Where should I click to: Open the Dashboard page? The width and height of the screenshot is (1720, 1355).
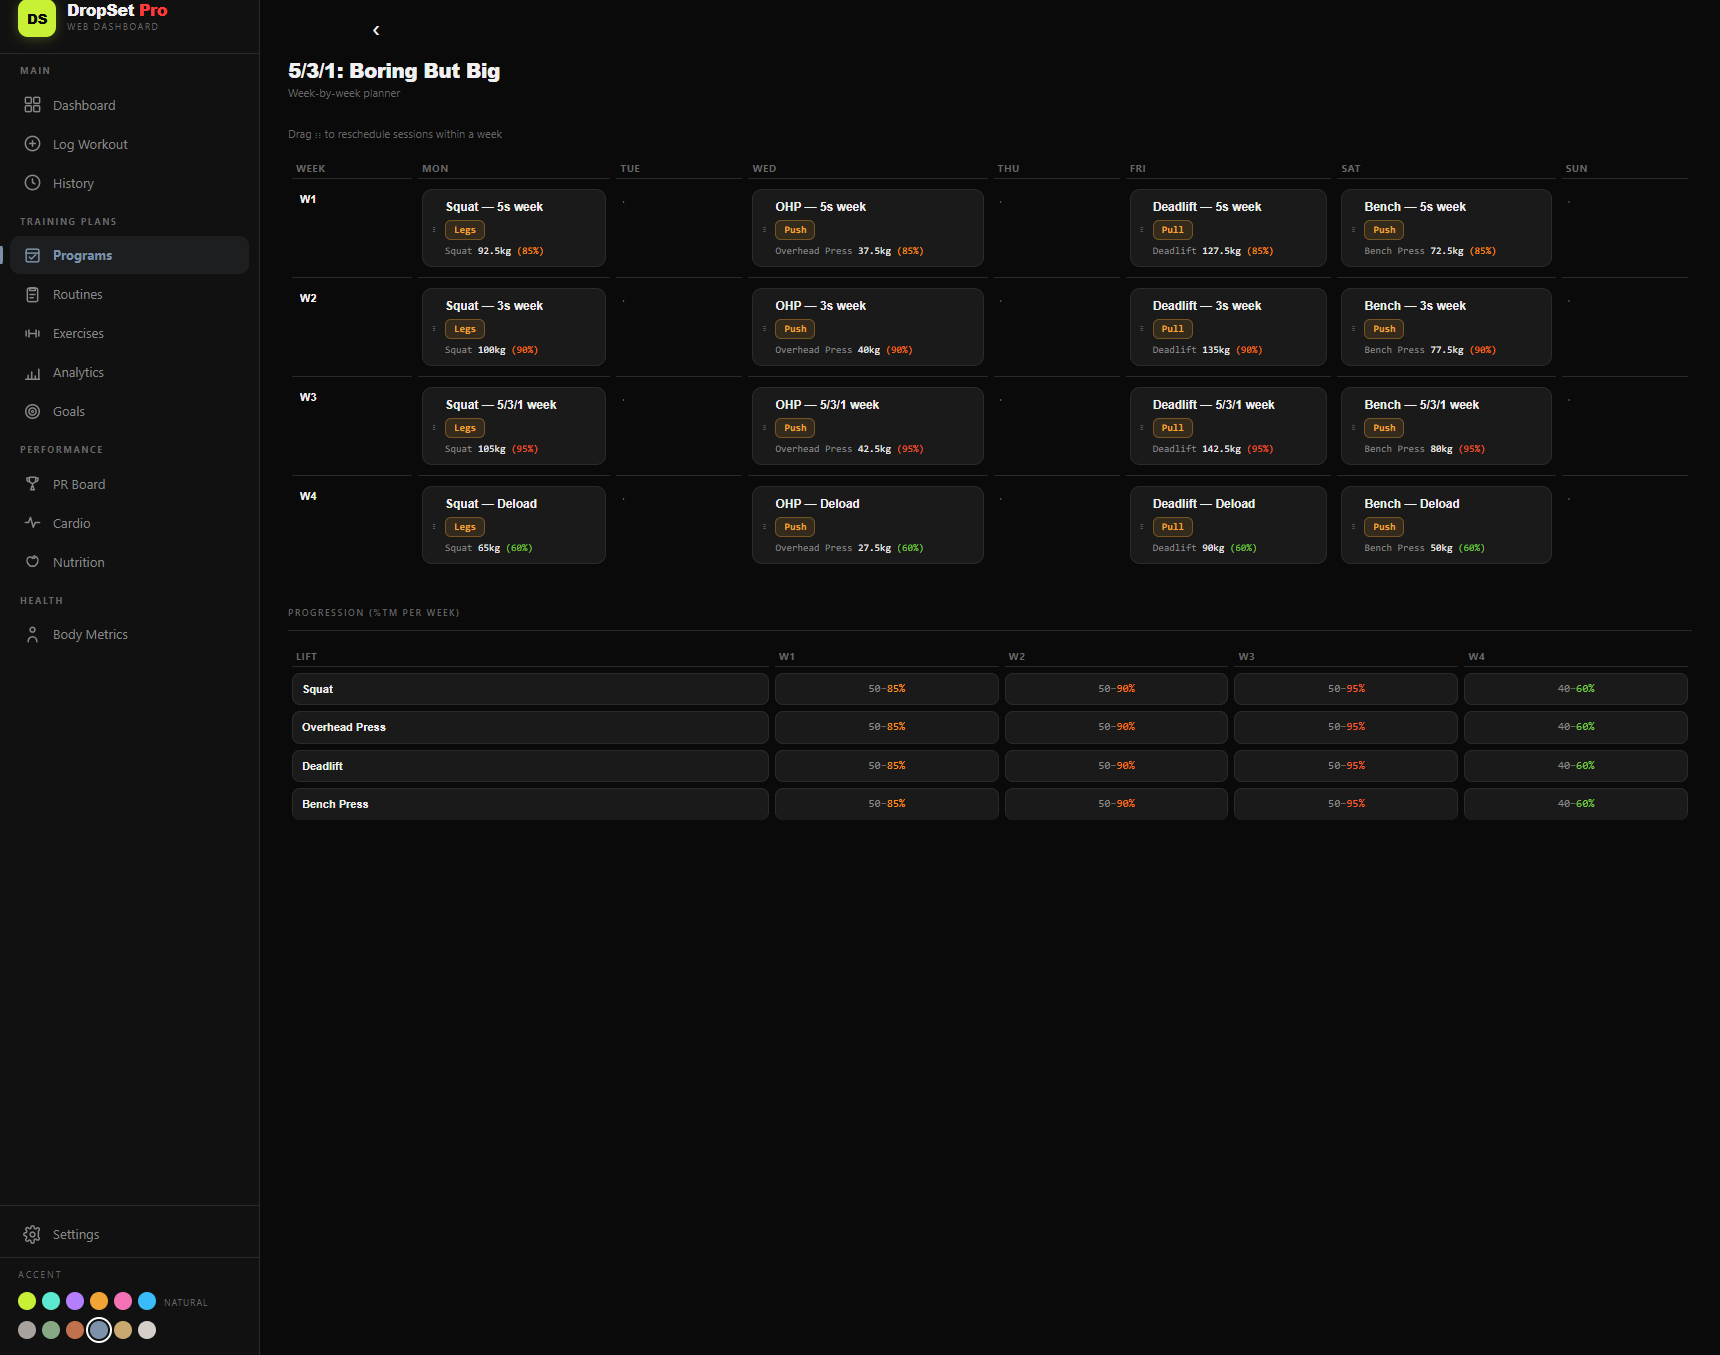pyautogui.click(x=129, y=105)
